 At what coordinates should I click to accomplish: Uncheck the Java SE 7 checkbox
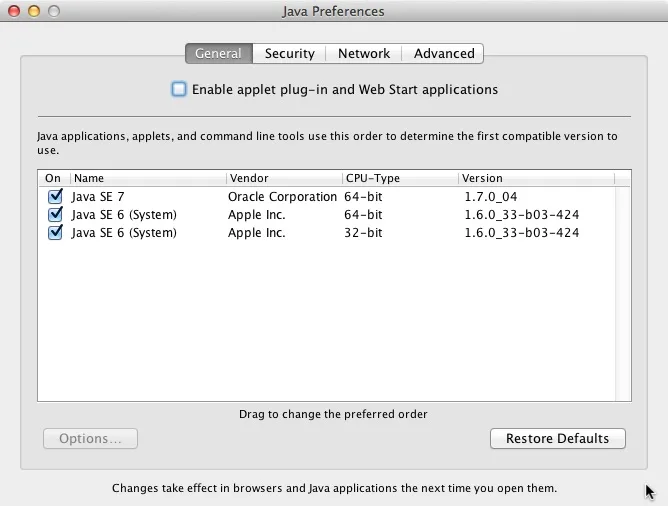click(x=55, y=196)
